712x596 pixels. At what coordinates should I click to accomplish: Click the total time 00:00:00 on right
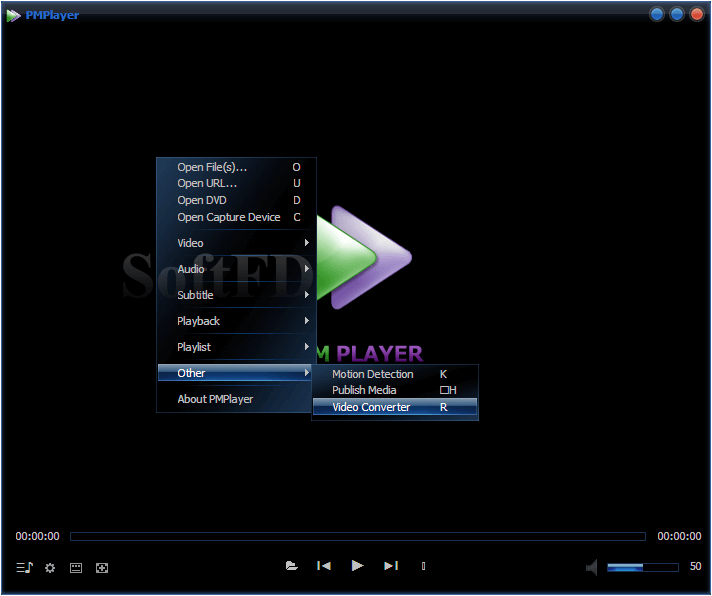(679, 536)
